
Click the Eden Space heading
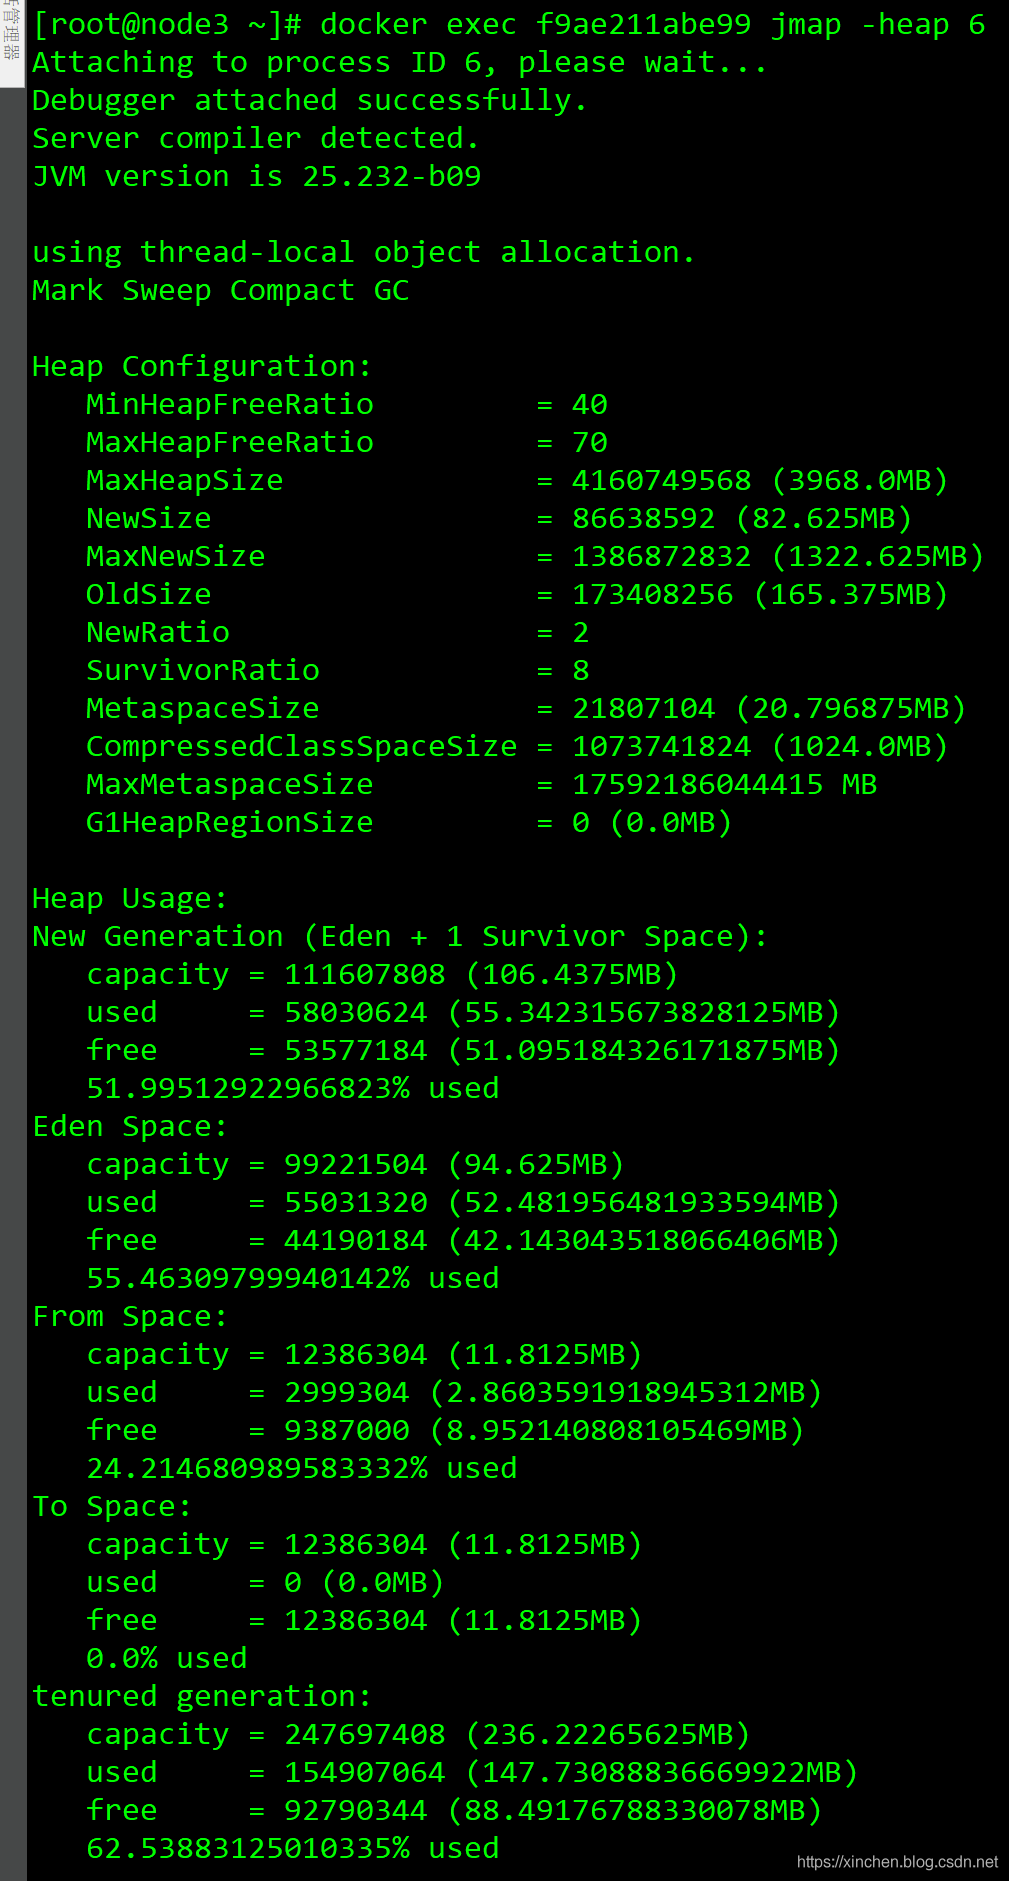tap(130, 1127)
